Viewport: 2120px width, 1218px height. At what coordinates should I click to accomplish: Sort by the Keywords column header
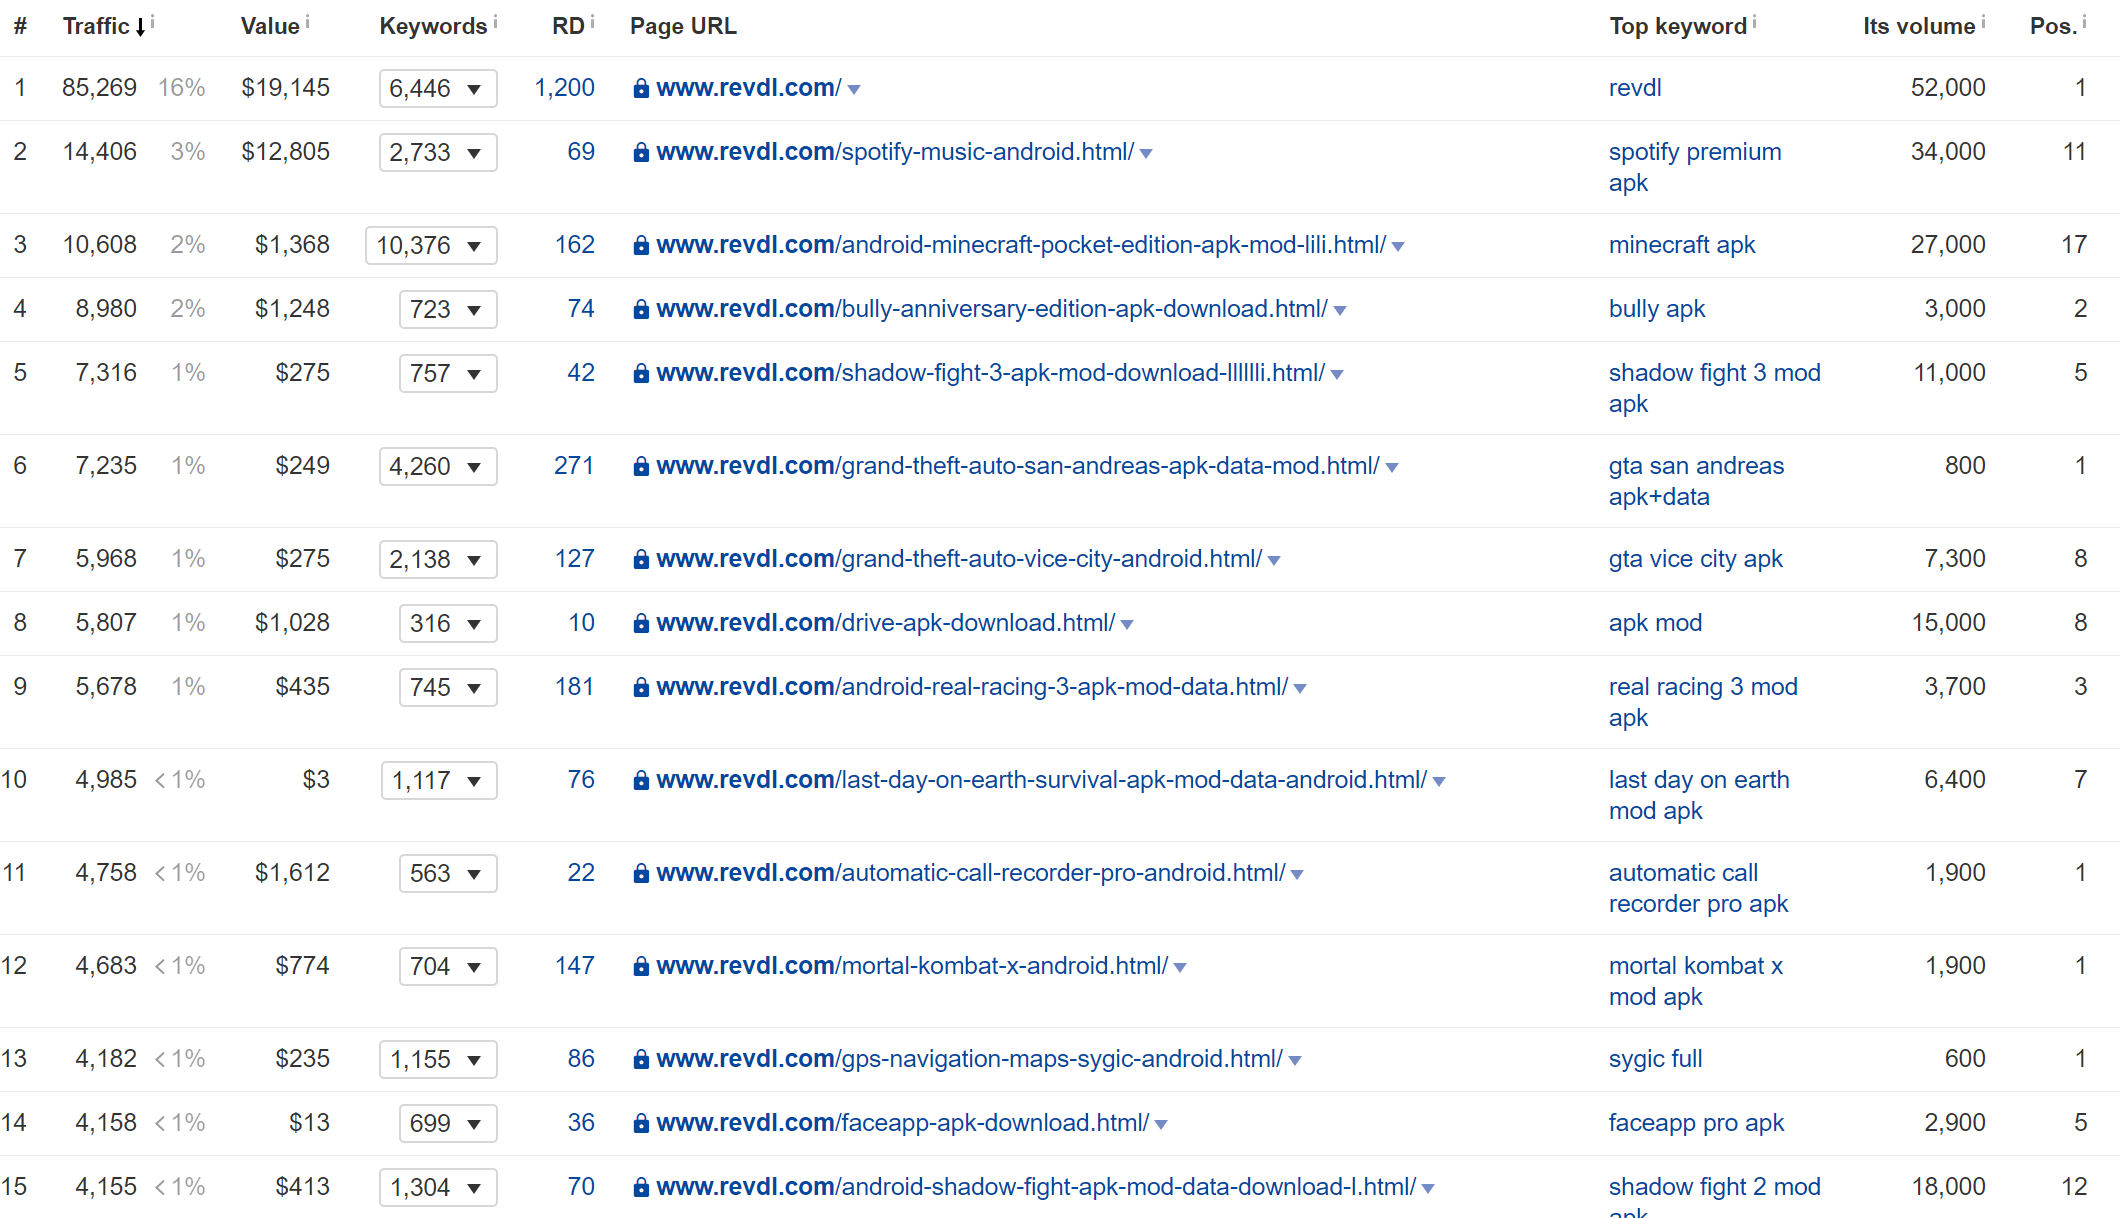pos(433,27)
